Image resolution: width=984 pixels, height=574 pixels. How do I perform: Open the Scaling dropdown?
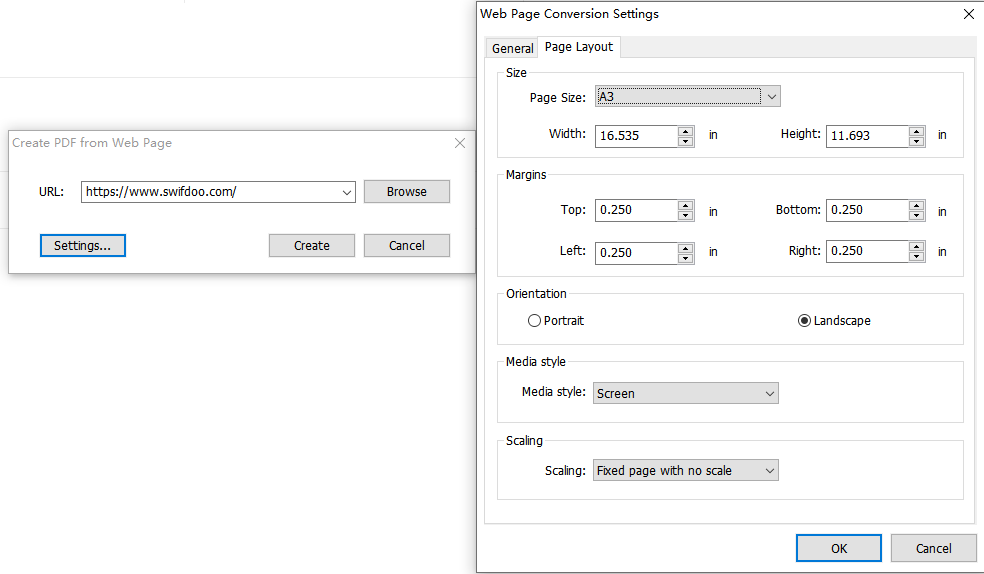pos(686,470)
